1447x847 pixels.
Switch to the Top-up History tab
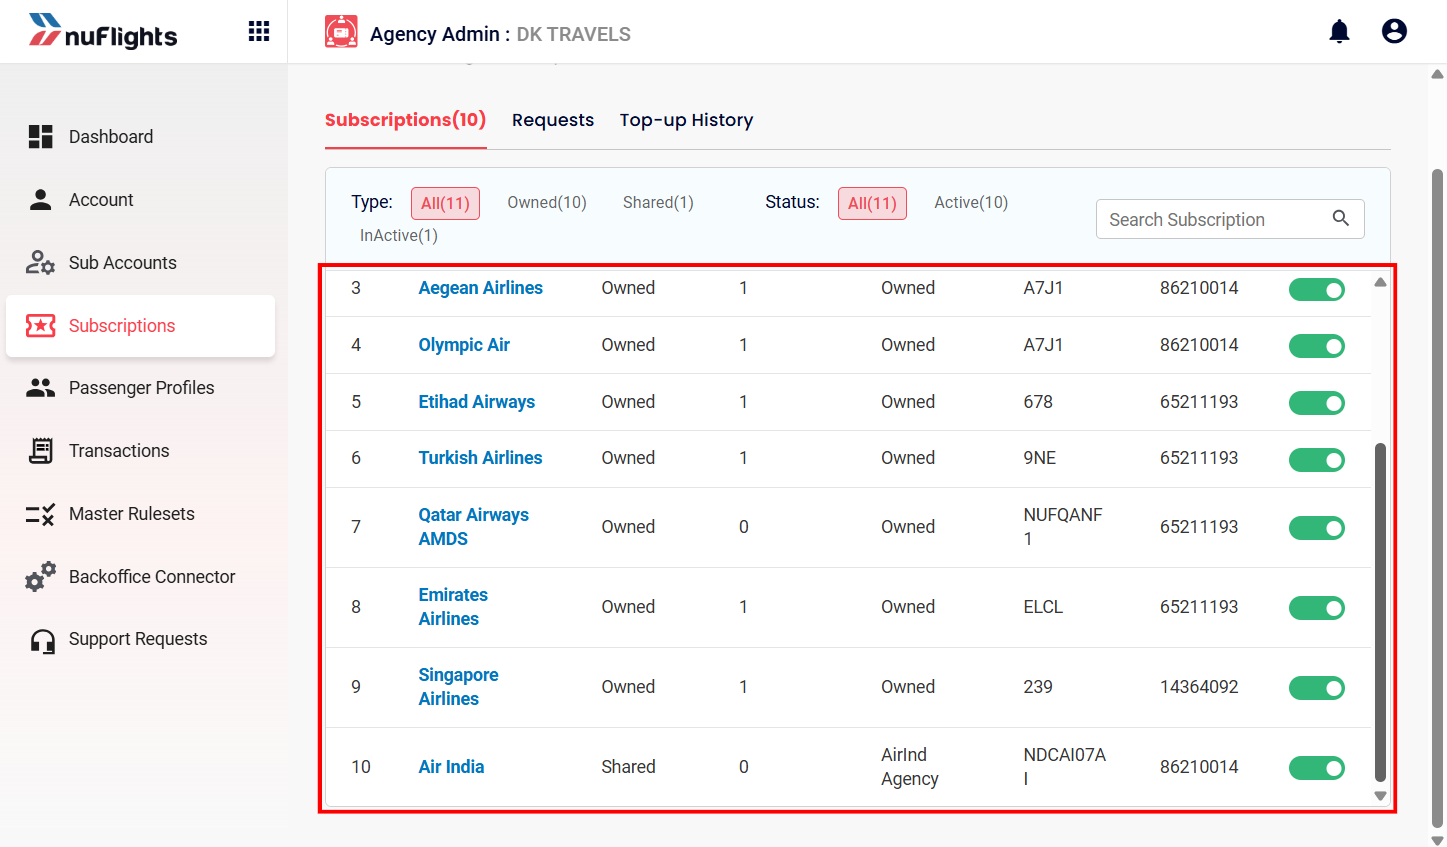686,120
